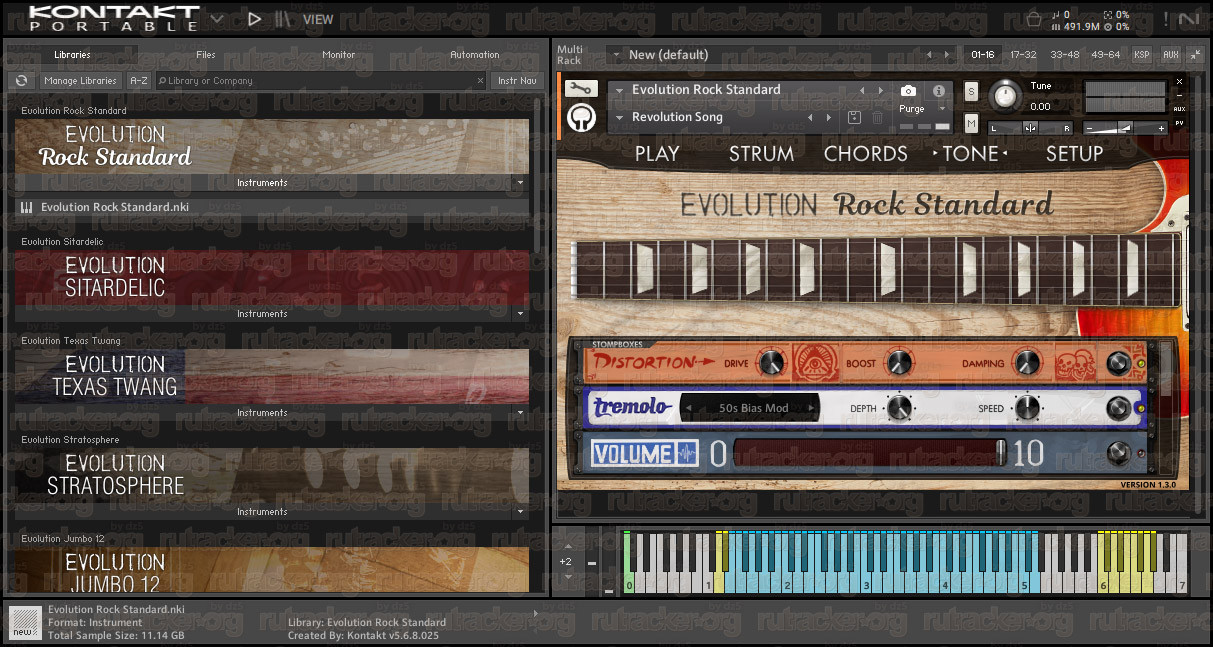Click the NI logo icon
This screenshot has height=647, width=1213.
click(x=1189, y=18)
